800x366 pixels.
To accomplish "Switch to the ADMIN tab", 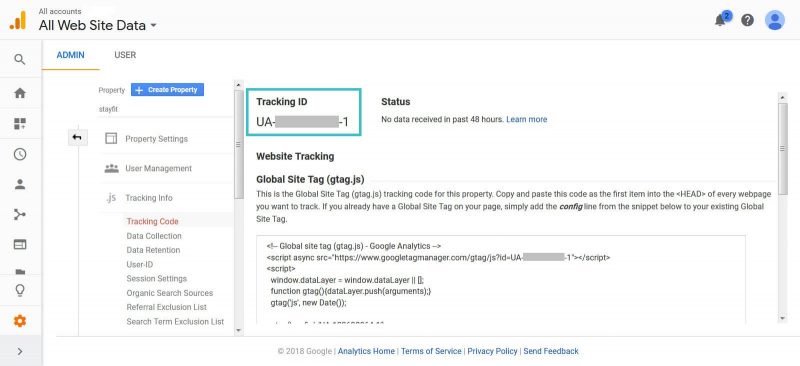I will (70, 55).
